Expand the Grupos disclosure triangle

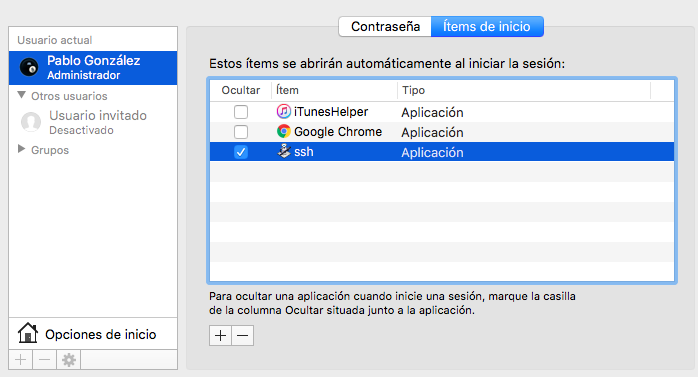tap(21, 149)
